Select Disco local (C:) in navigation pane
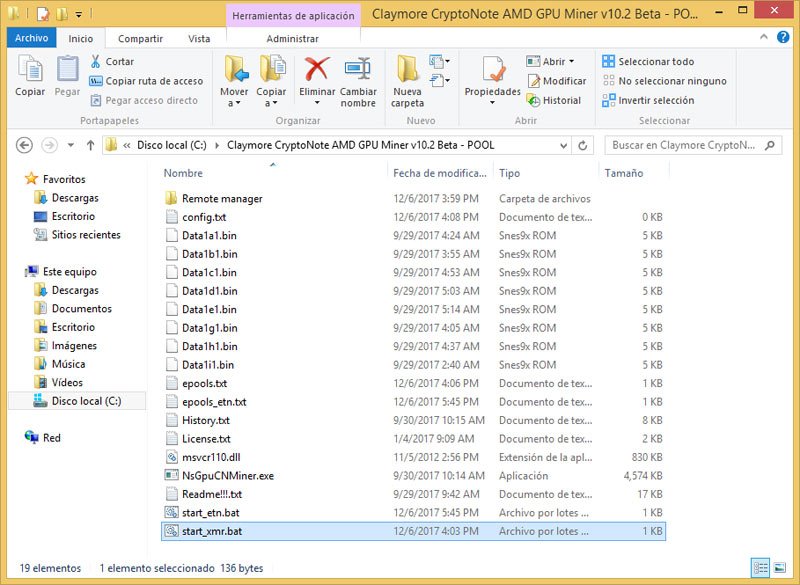Viewport: 800px width, 585px height. click(78, 401)
